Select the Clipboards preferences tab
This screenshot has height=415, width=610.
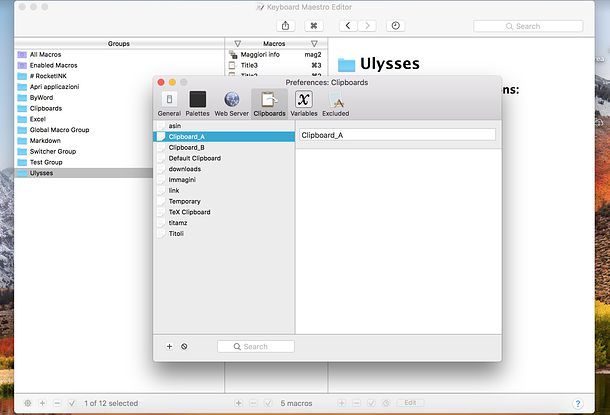(269, 104)
